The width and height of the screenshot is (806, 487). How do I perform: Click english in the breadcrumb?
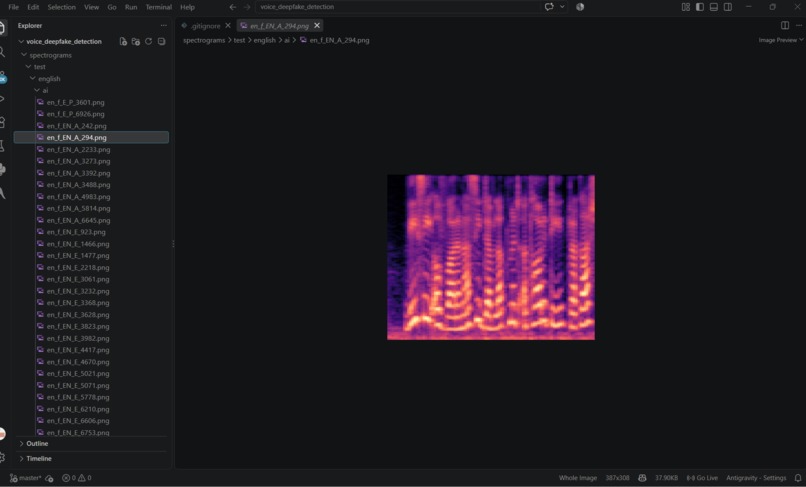(264, 40)
